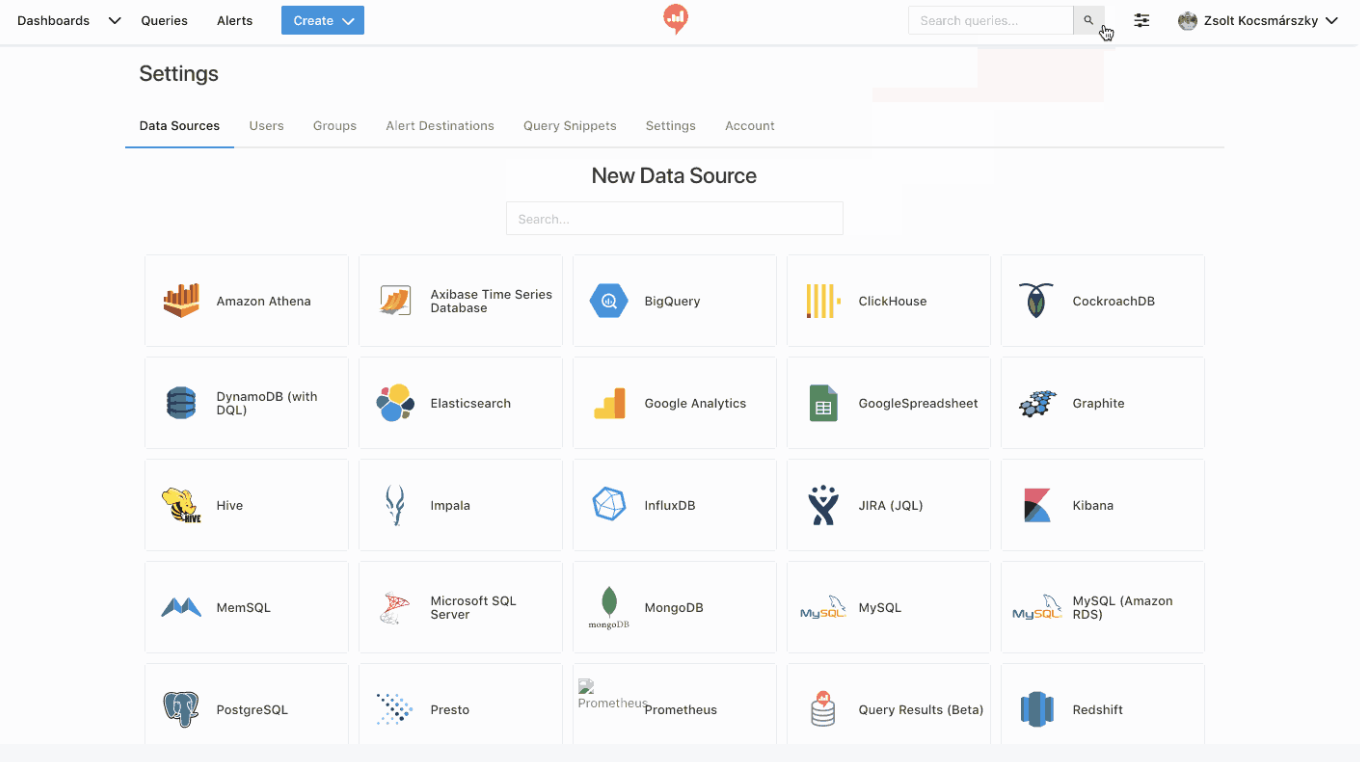
Task: Select the CockroachDB label
Action: coord(1113,301)
